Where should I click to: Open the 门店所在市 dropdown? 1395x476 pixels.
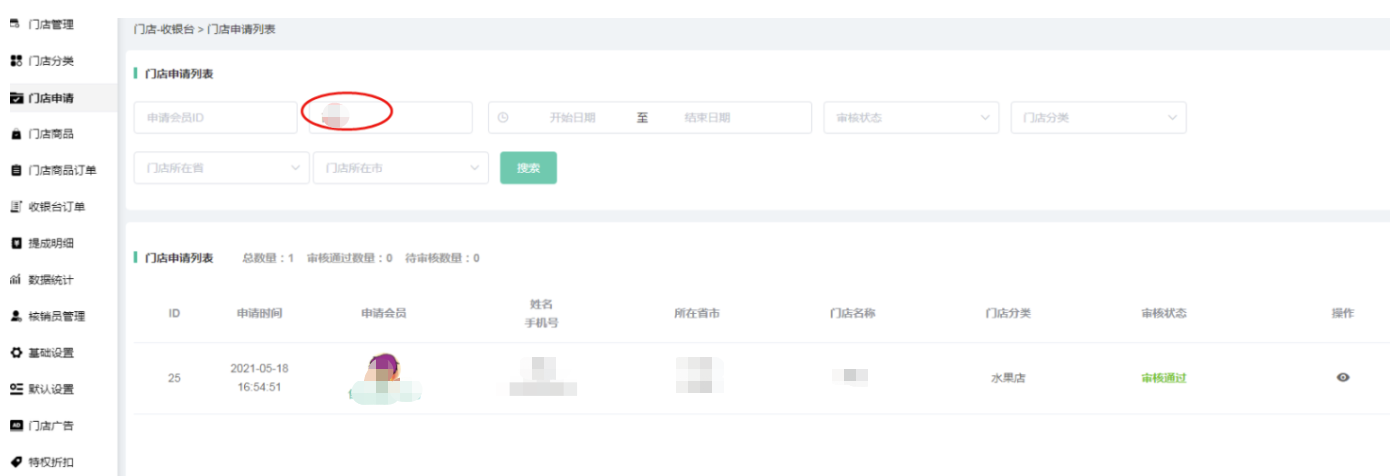tap(400, 168)
